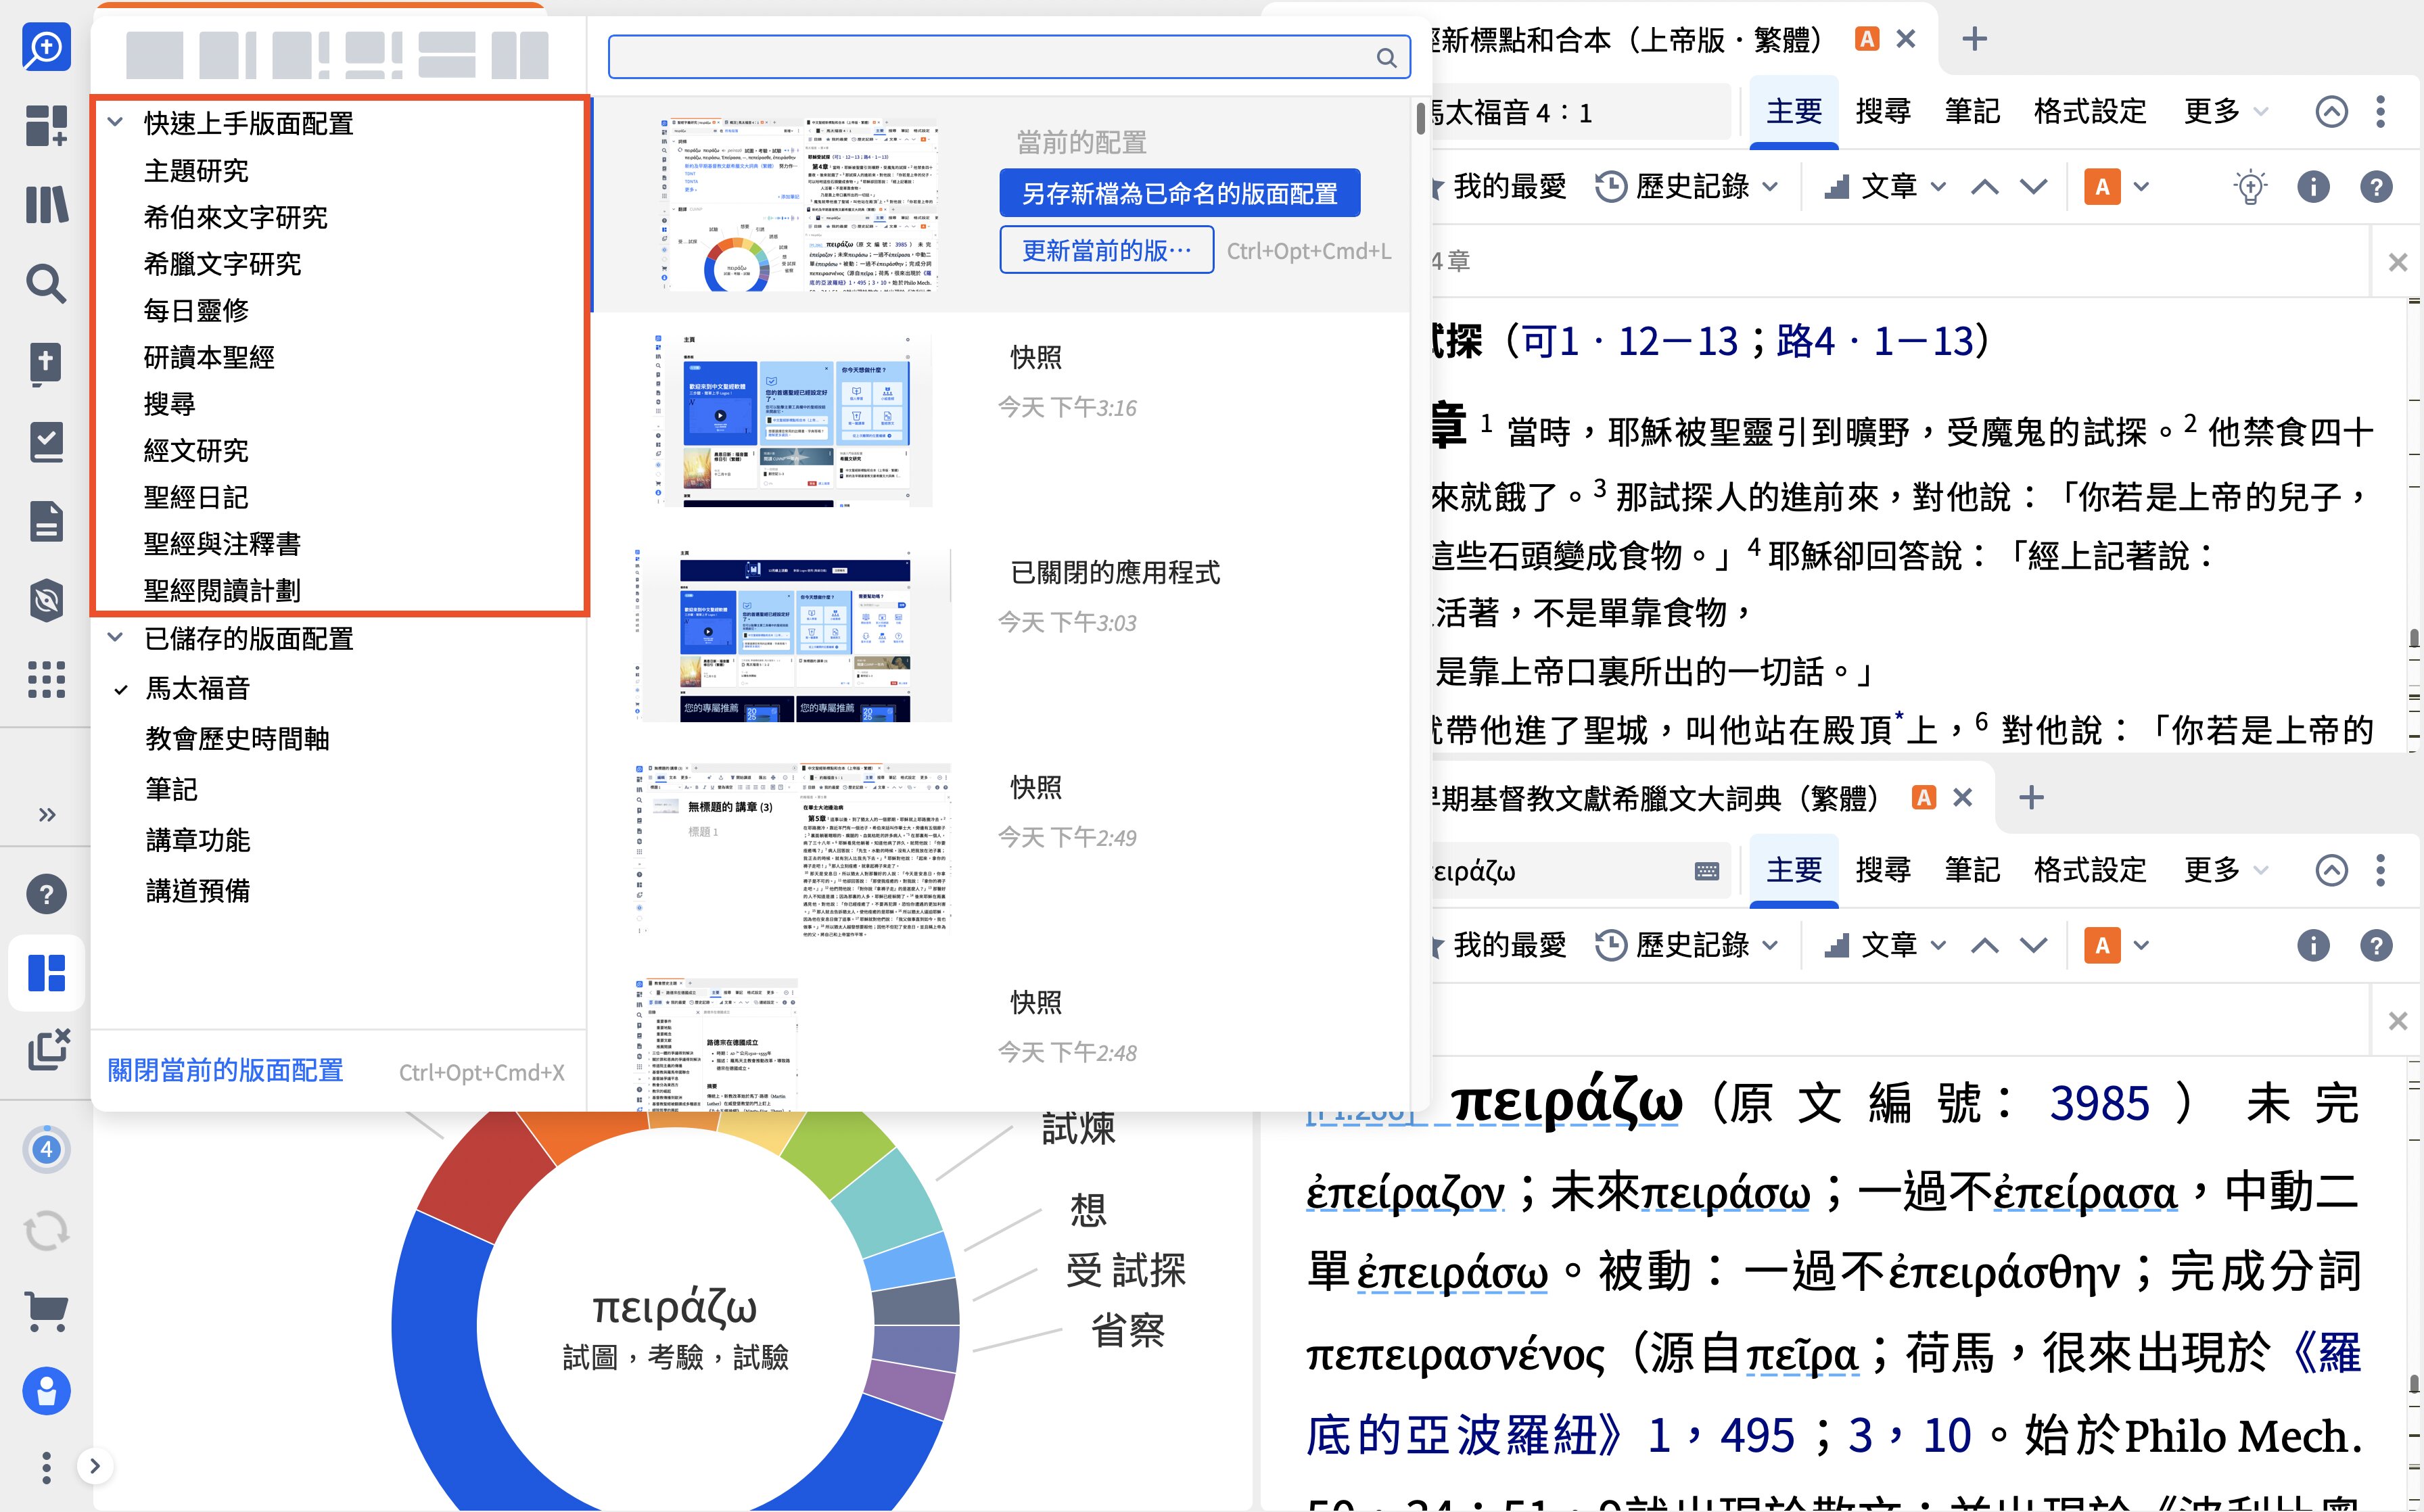This screenshot has height=1512, width=2424.
Task: Open the search bubble icon atop sidebar
Action: click(46, 47)
